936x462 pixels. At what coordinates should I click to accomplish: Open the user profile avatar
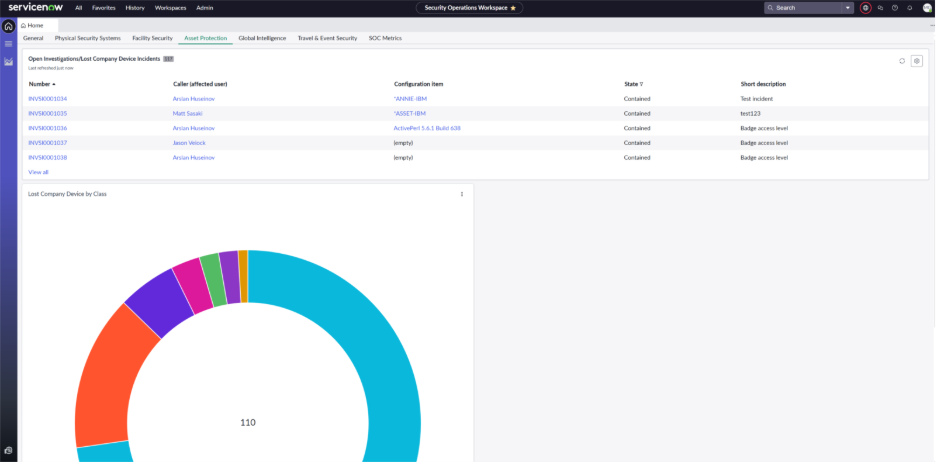click(927, 8)
